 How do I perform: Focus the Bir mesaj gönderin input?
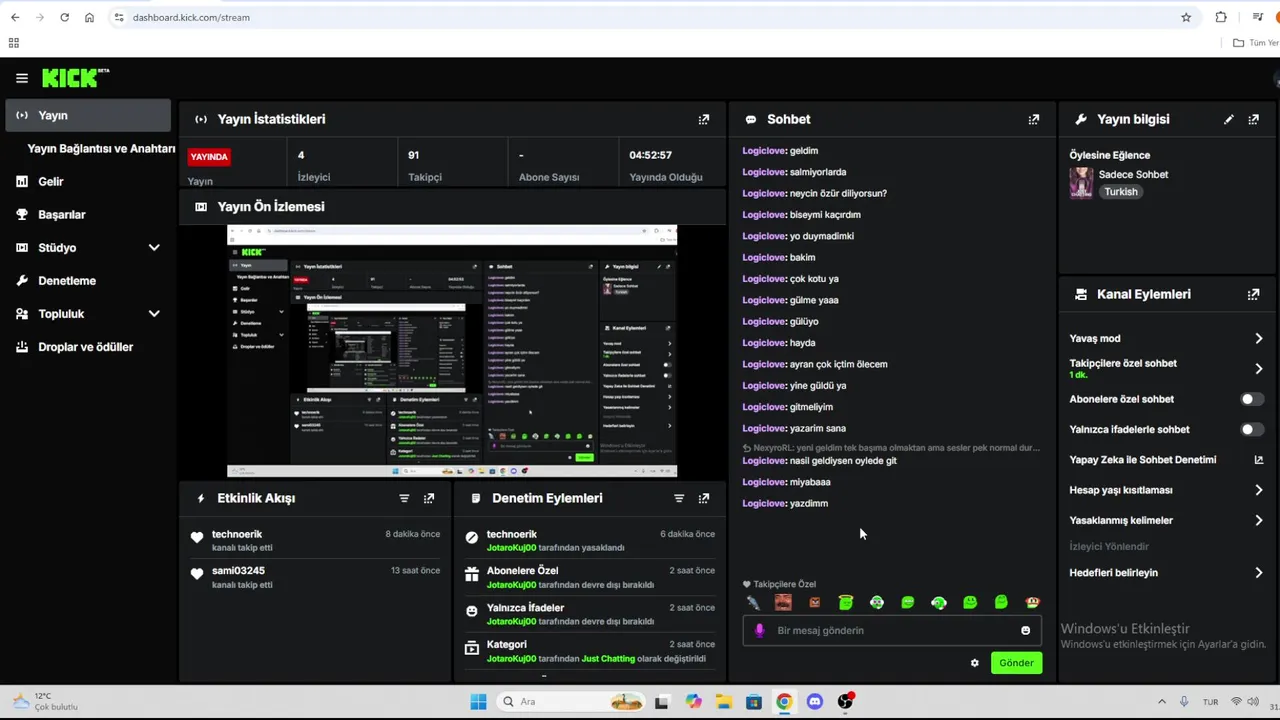tap(892, 630)
